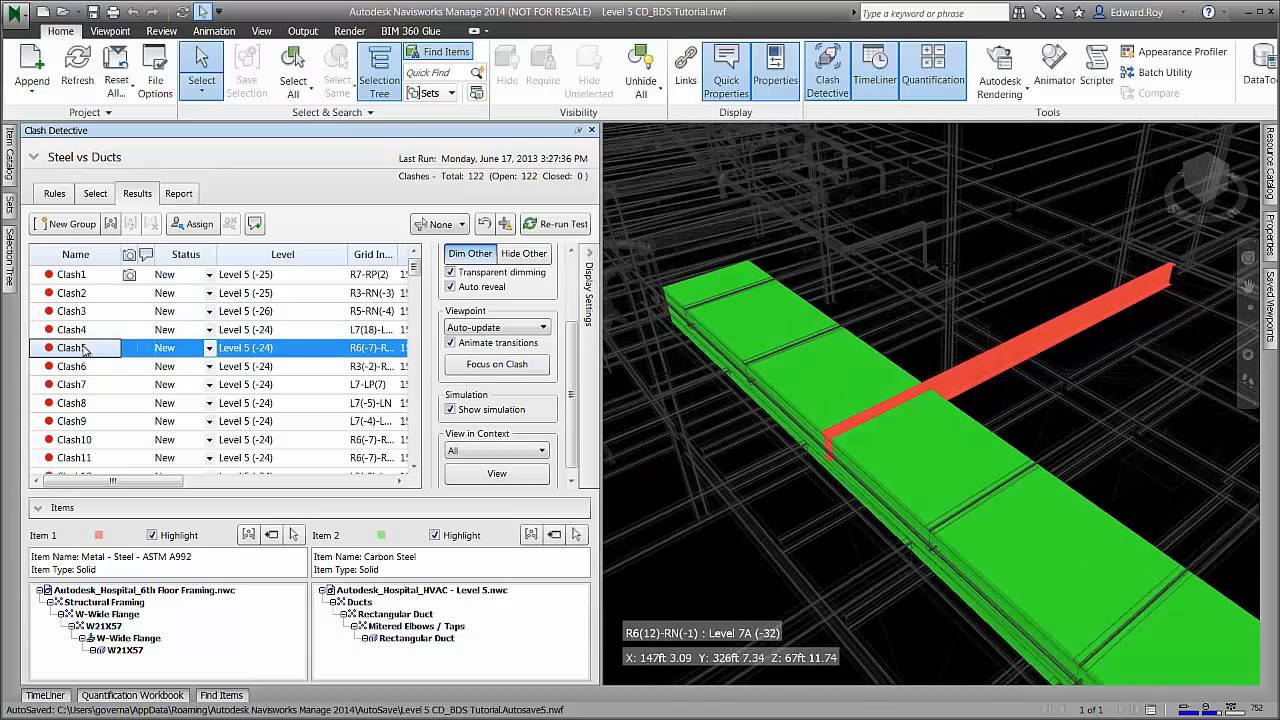This screenshot has height=720, width=1280.
Task: Open the Appearance Profiler
Action: tap(1172, 52)
